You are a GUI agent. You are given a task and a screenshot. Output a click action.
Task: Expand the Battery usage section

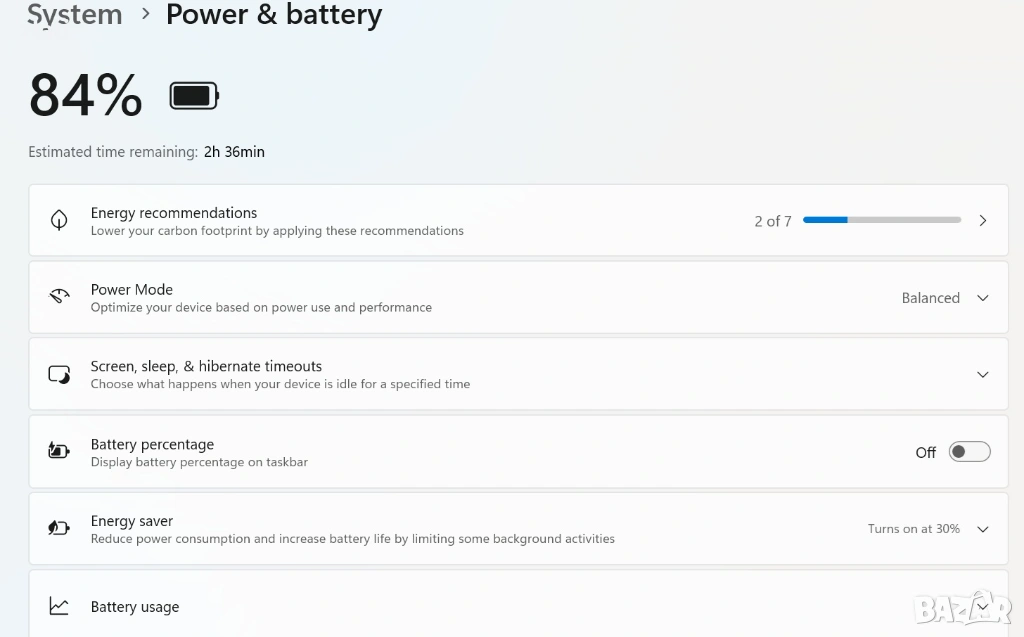(982, 605)
